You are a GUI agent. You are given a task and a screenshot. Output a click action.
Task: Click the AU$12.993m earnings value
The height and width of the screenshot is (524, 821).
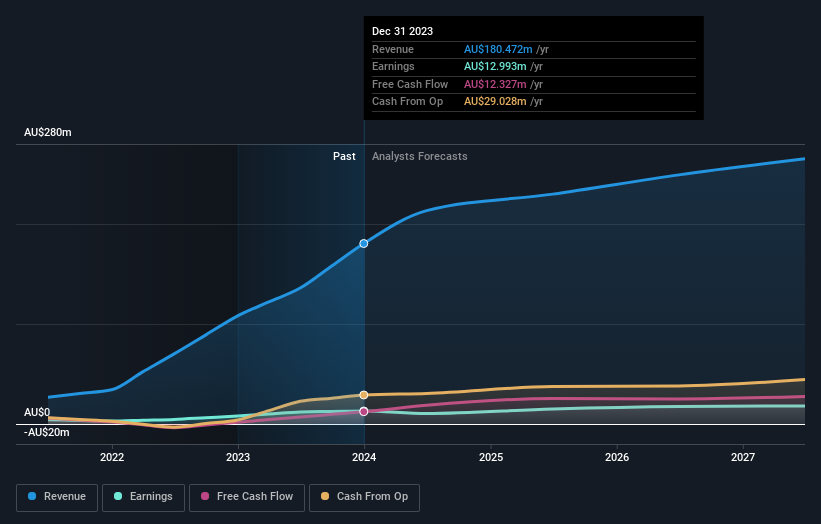[x=495, y=66]
